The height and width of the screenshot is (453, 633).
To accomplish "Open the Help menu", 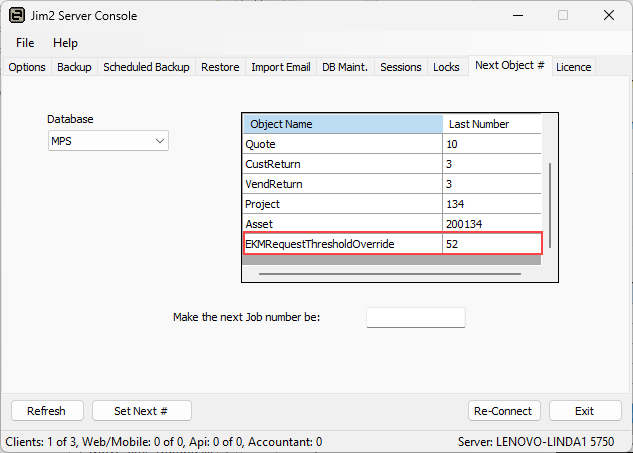I will 65,43.
